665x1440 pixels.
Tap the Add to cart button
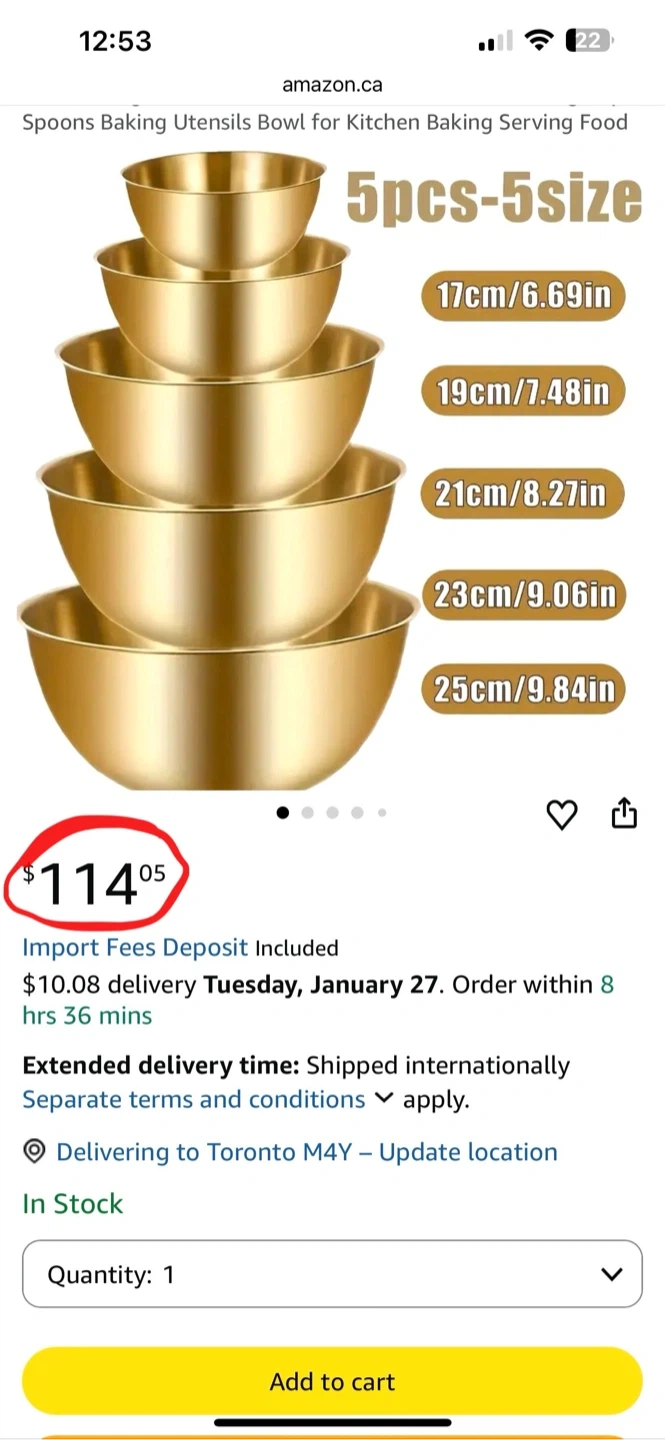[x=332, y=1381]
